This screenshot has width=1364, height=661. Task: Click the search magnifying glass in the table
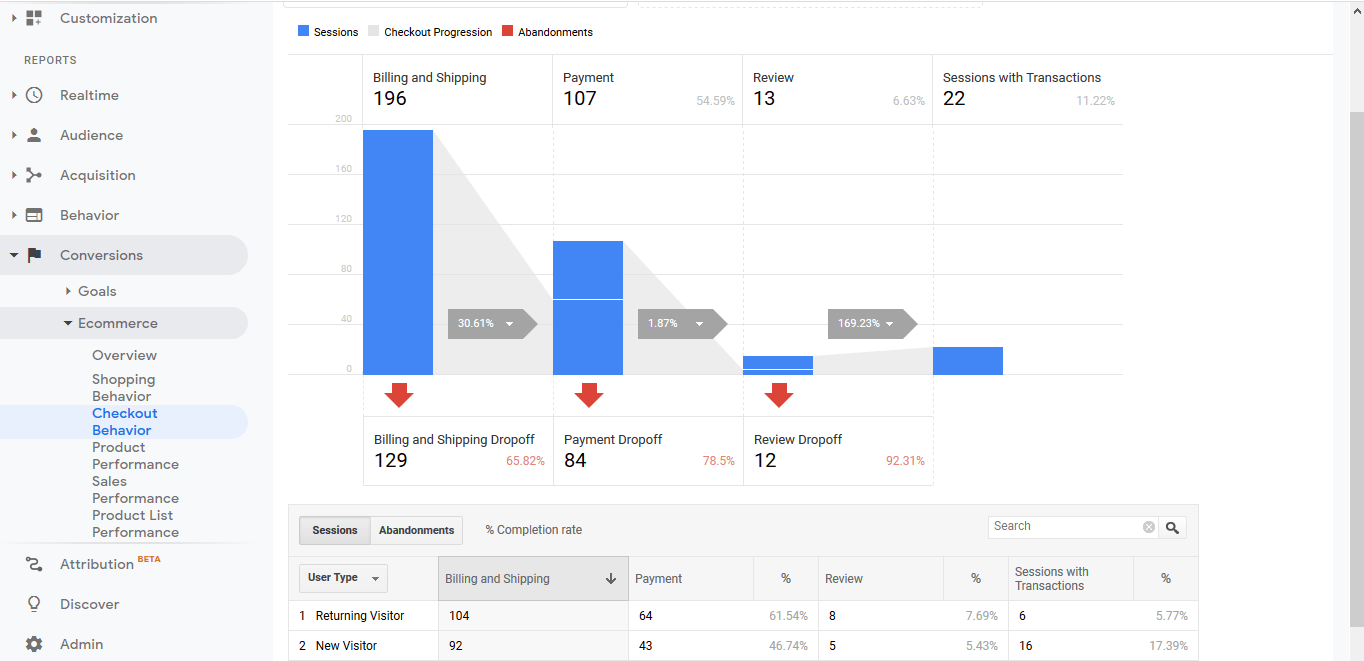pyautogui.click(x=1172, y=526)
